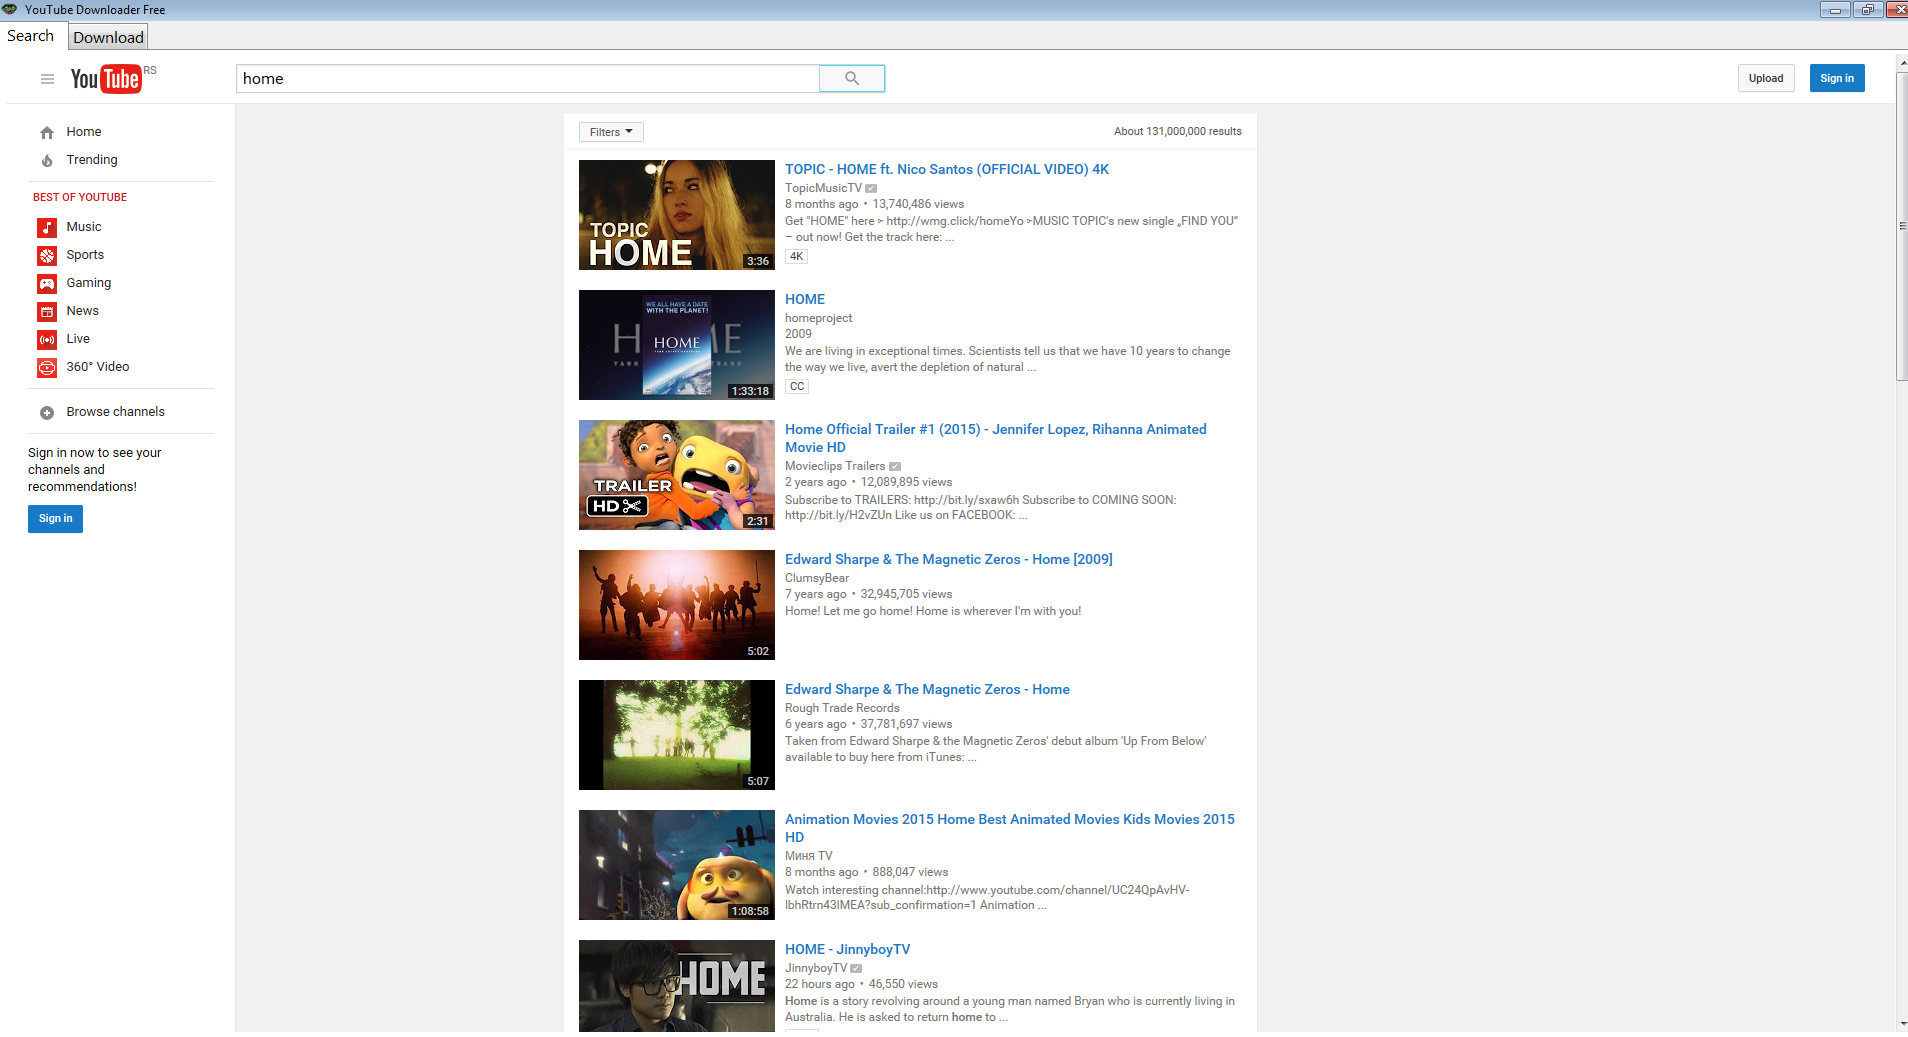This screenshot has width=1908, height=1037.
Task: Click the Browse channels plus icon
Action: tap(47, 413)
